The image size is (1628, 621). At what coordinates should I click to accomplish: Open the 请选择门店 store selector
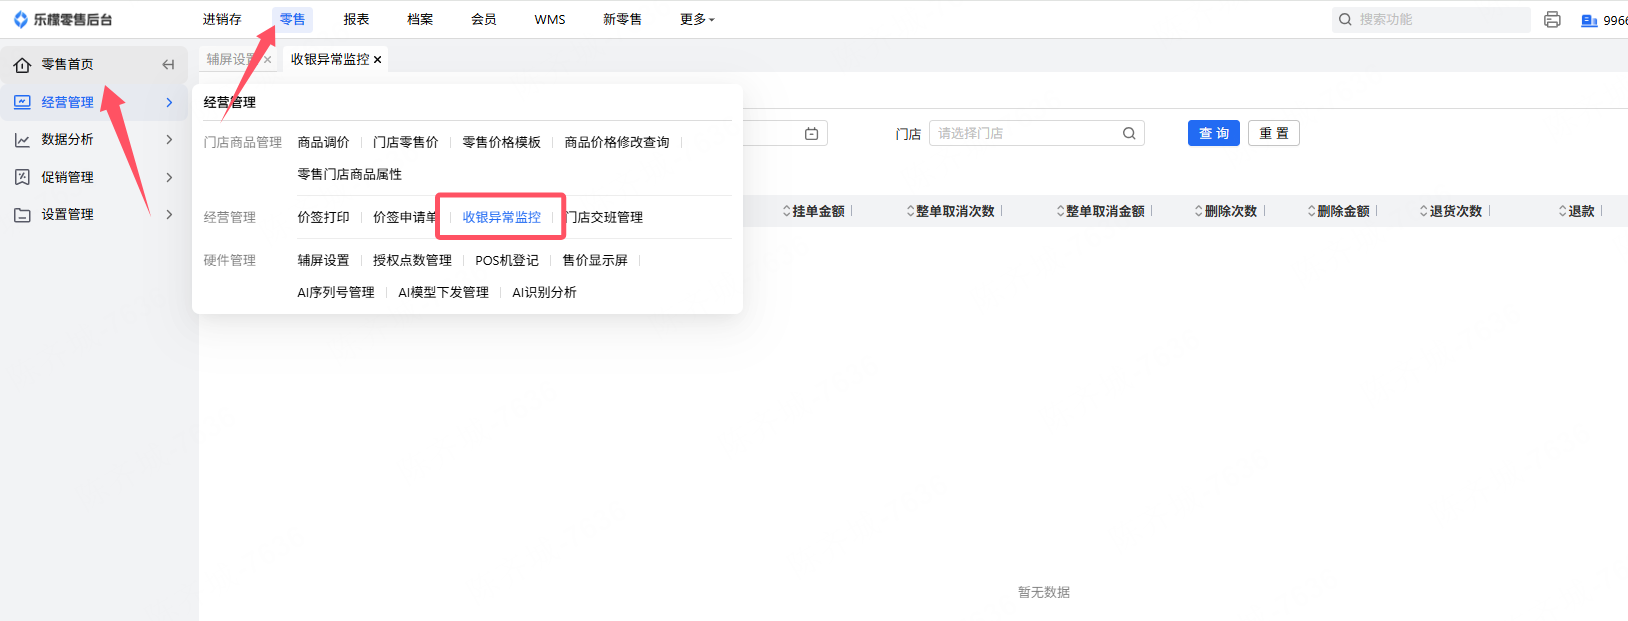1036,133
